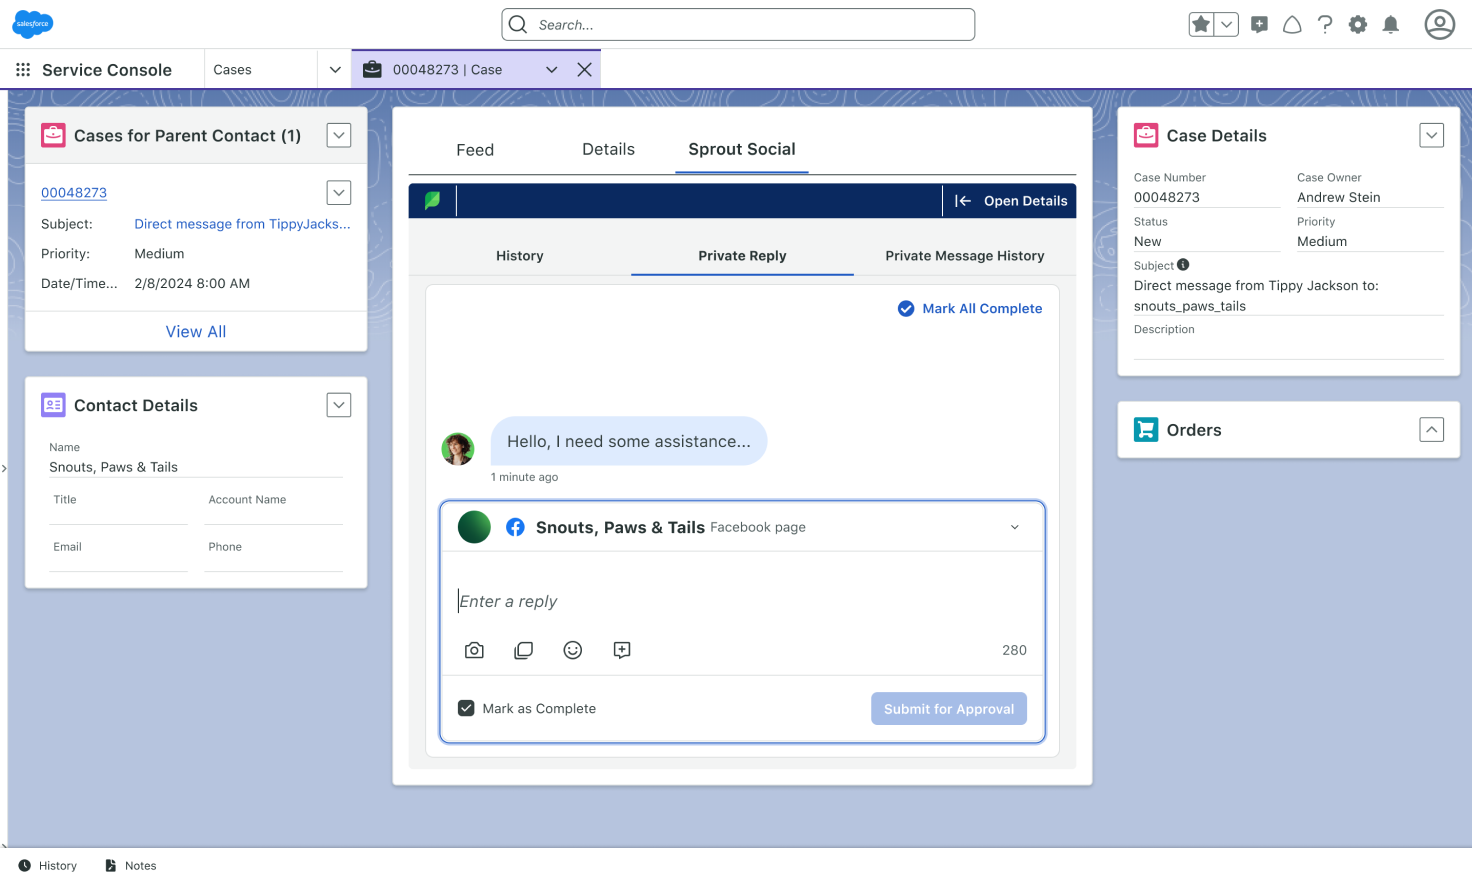Click the Orders cart icon
Screen dimensions: 1472x876
tap(1146, 430)
